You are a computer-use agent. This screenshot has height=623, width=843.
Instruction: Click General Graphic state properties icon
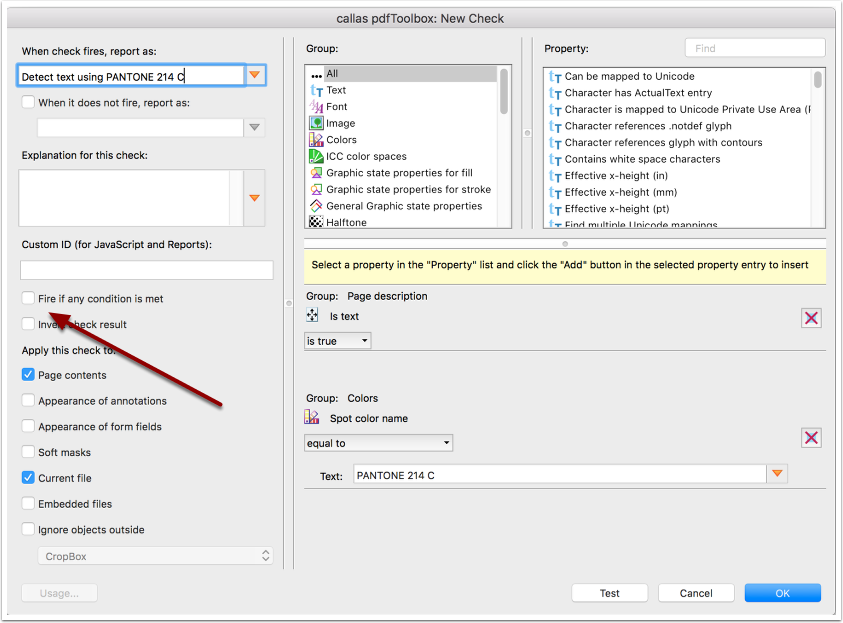(316, 206)
